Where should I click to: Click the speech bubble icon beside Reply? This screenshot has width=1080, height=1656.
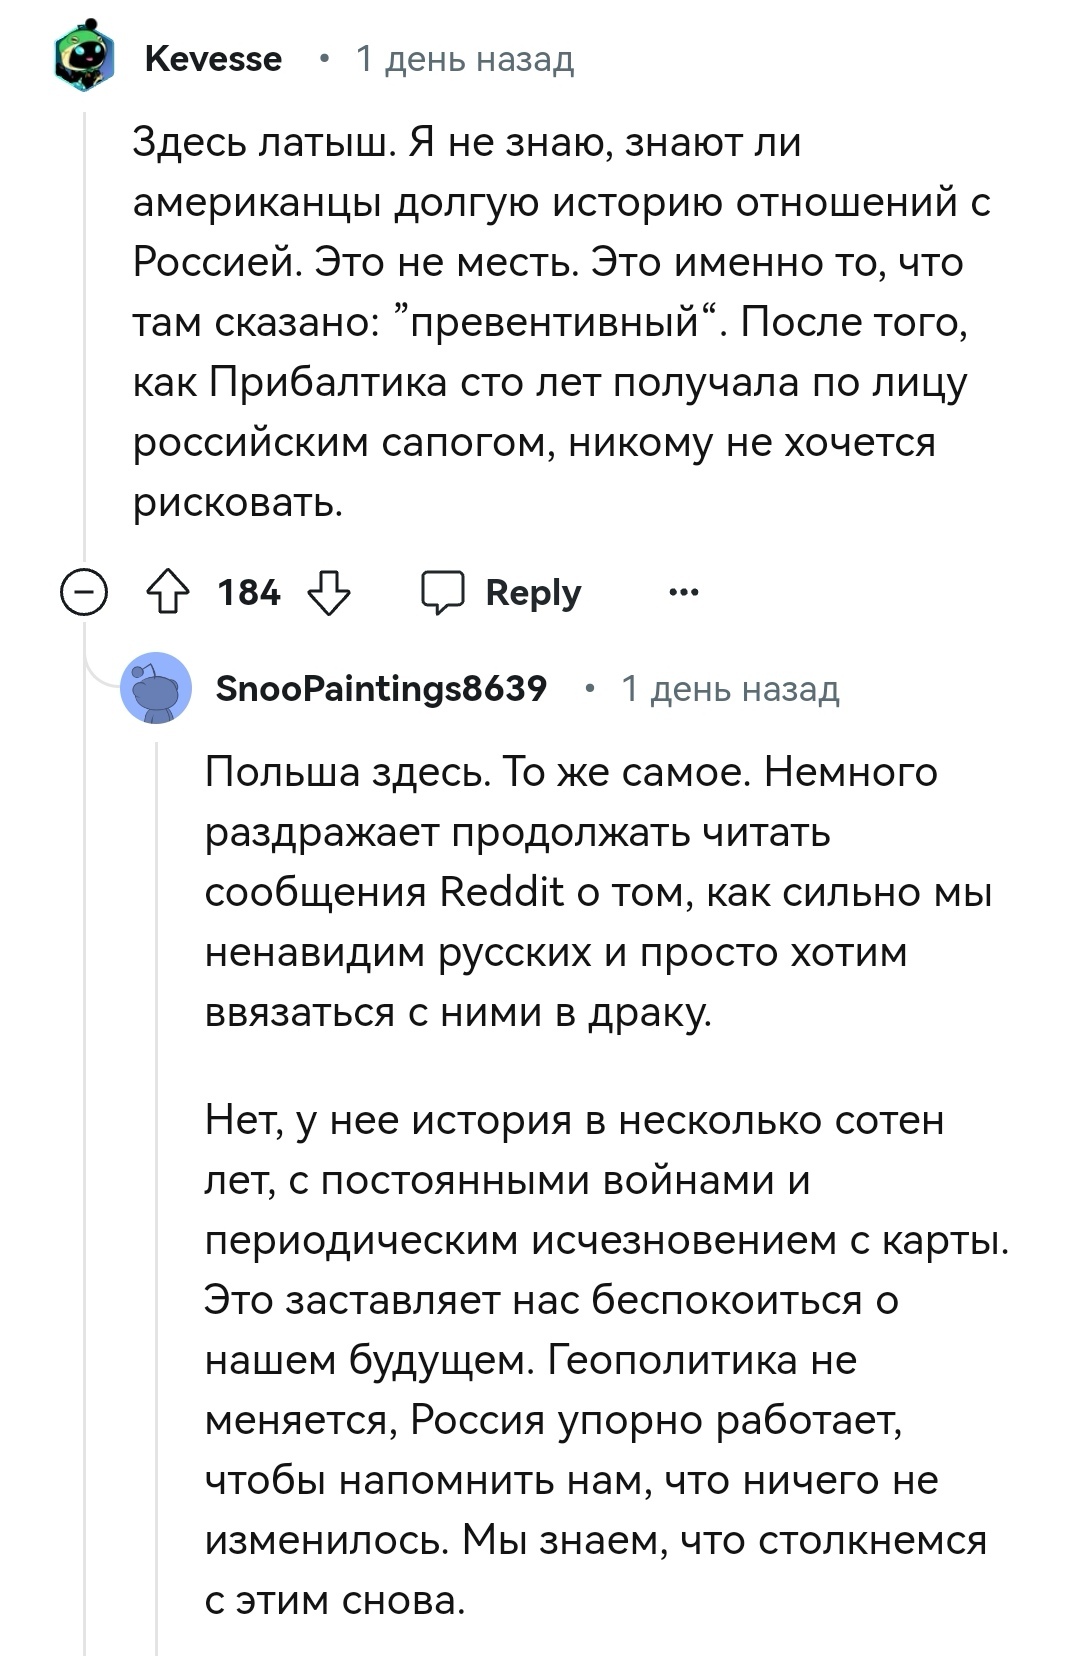tap(442, 592)
